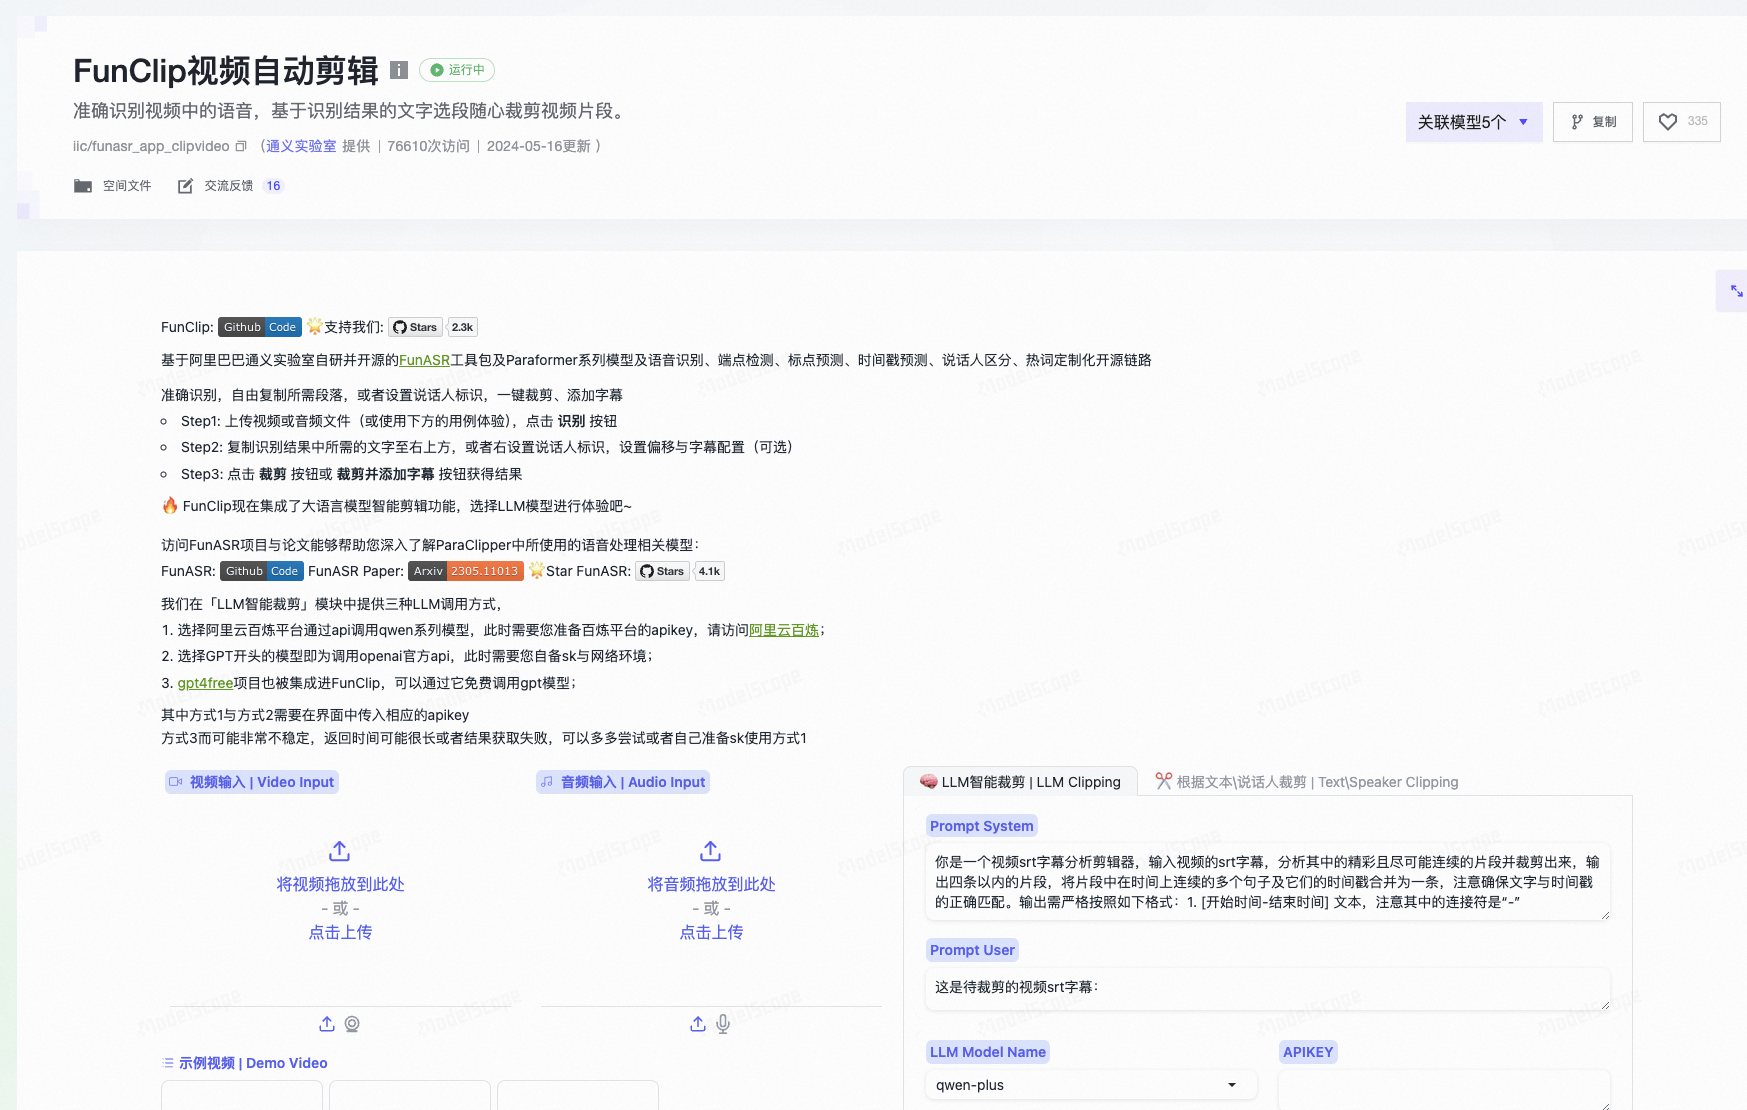The image size is (1747, 1110).
Task: Open the qwen-plus LLM model dropdown
Action: pos(1091,1085)
